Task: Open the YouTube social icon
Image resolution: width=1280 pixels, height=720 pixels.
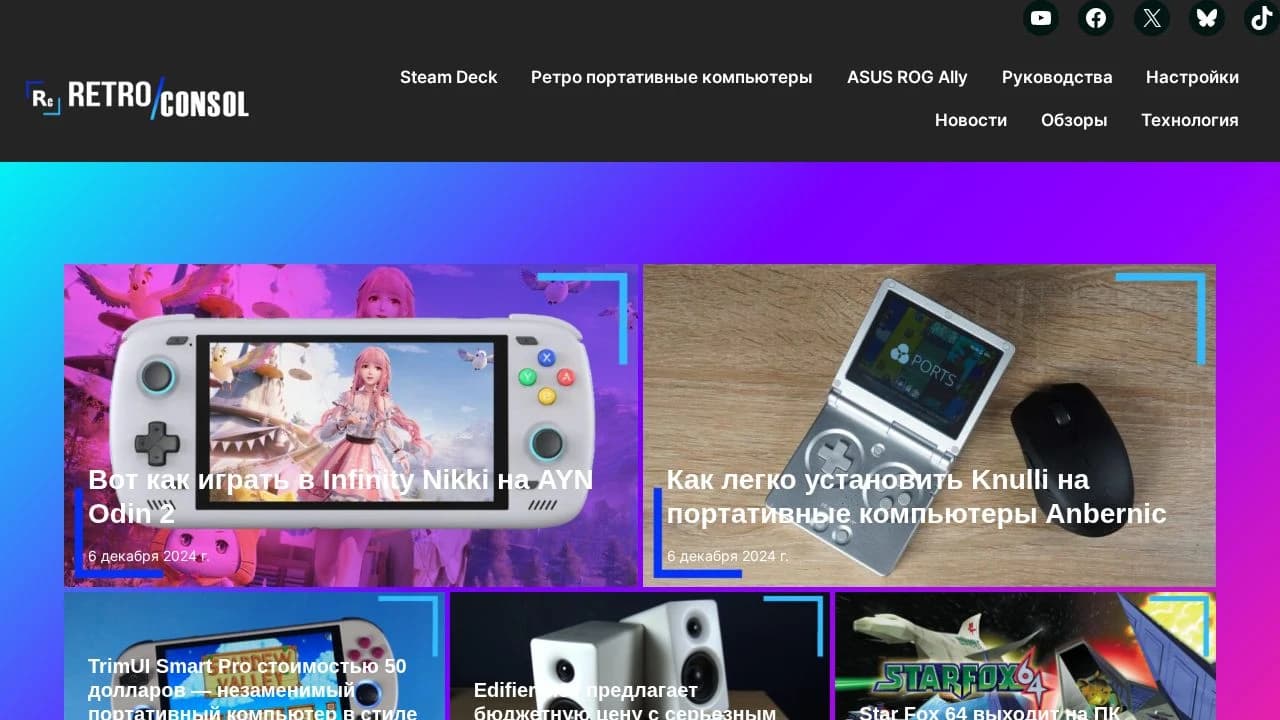Action: (x=1041, y=18)
